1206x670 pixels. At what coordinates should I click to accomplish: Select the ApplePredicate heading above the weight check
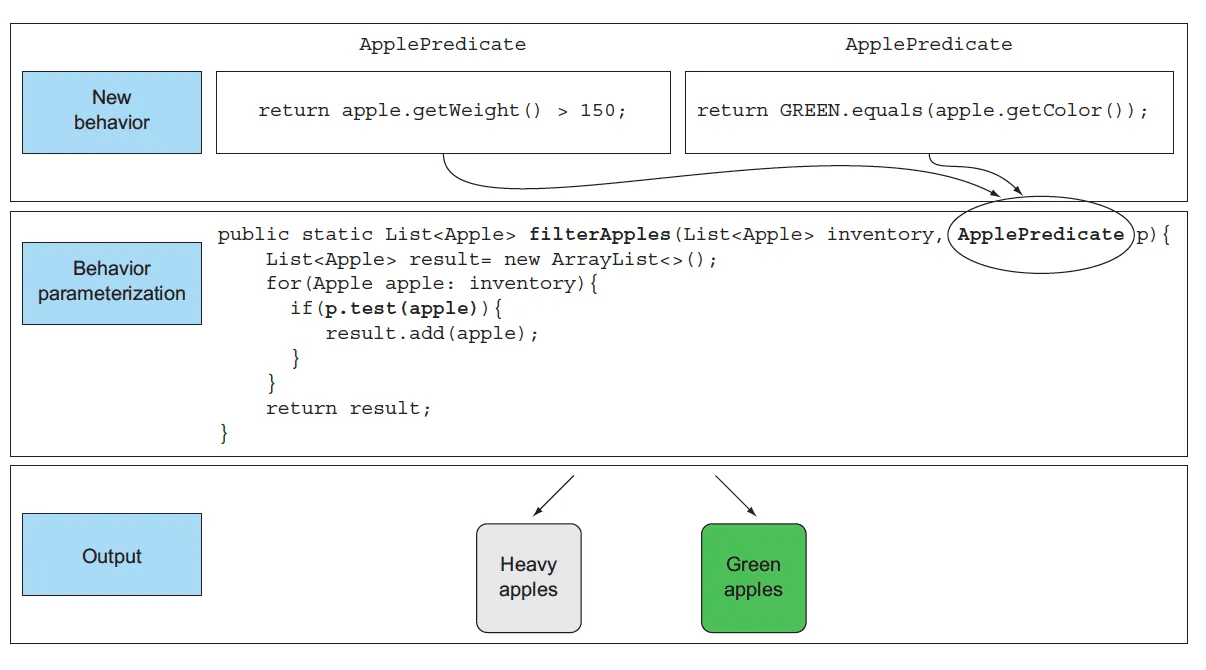click(x=442, y=44)
